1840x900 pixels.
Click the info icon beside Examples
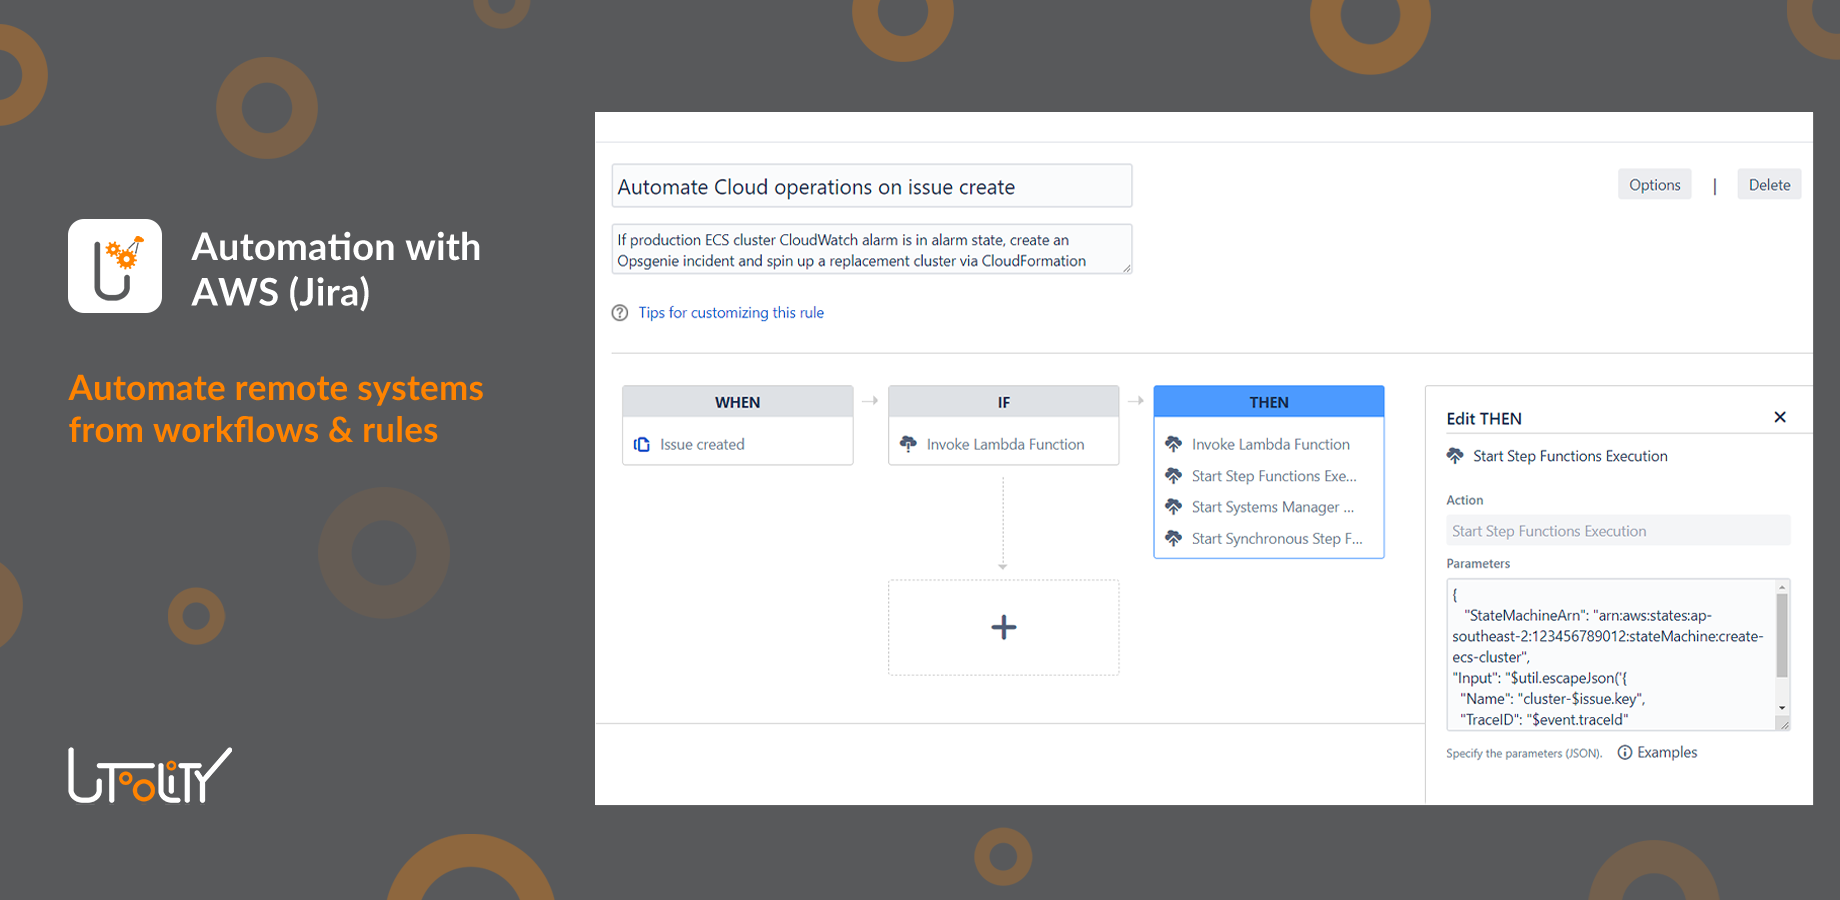(x=1624, y=752)
